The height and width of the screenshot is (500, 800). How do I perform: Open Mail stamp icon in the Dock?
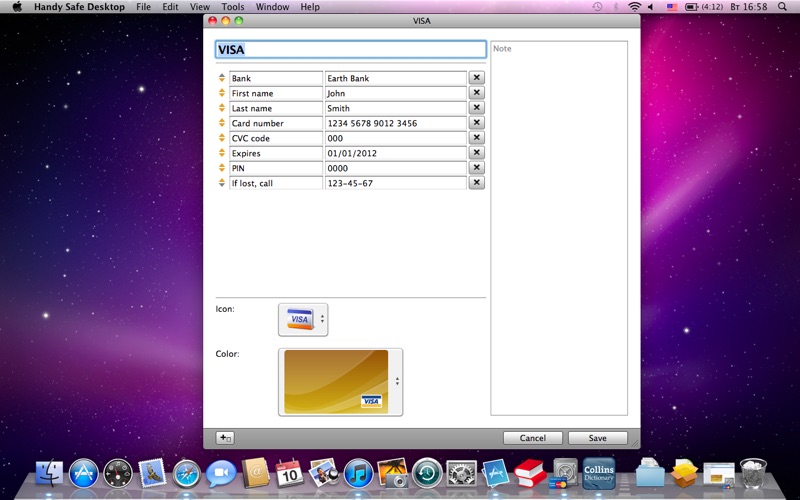[x=152, y=473]
